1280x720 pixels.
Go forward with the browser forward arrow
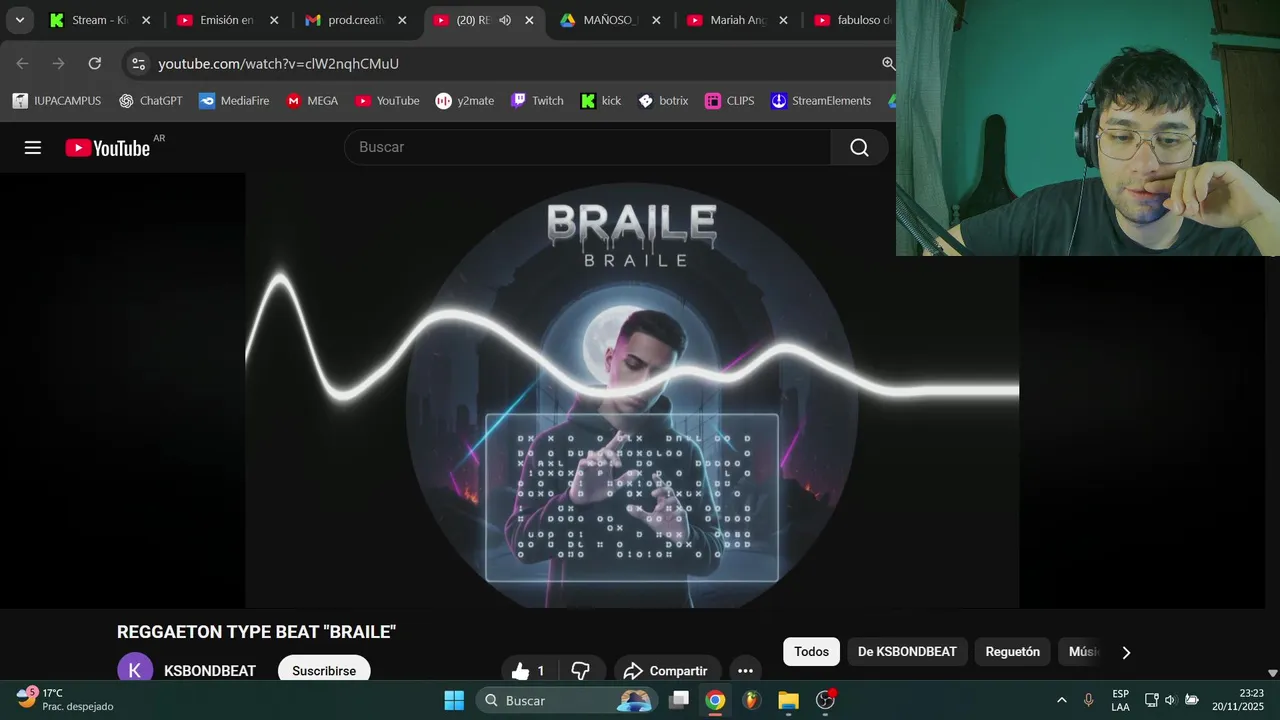pos(58,63)
